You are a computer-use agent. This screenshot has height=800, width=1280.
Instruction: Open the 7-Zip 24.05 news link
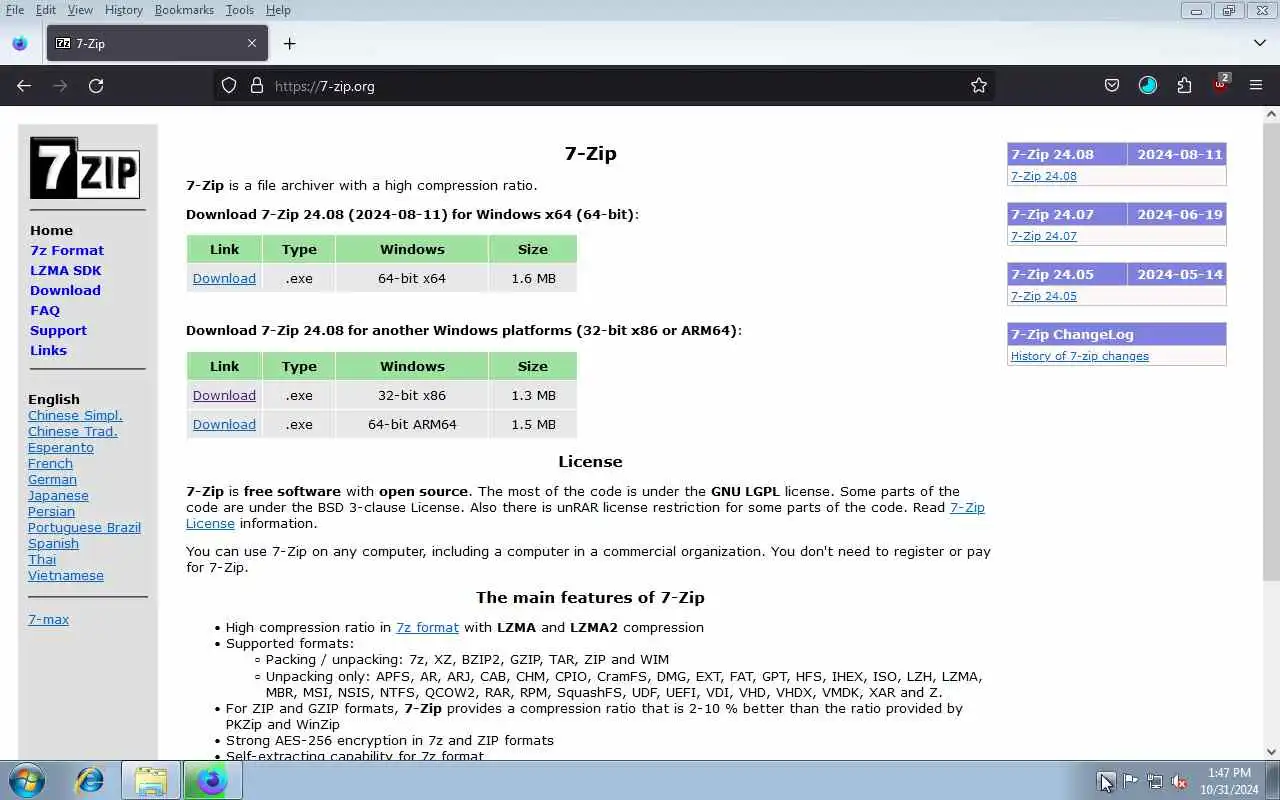1043,296
